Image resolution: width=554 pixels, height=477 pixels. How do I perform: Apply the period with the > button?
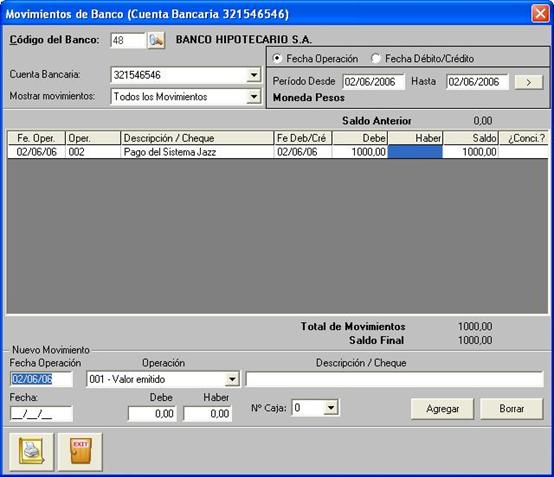click(x=529, y=82)
